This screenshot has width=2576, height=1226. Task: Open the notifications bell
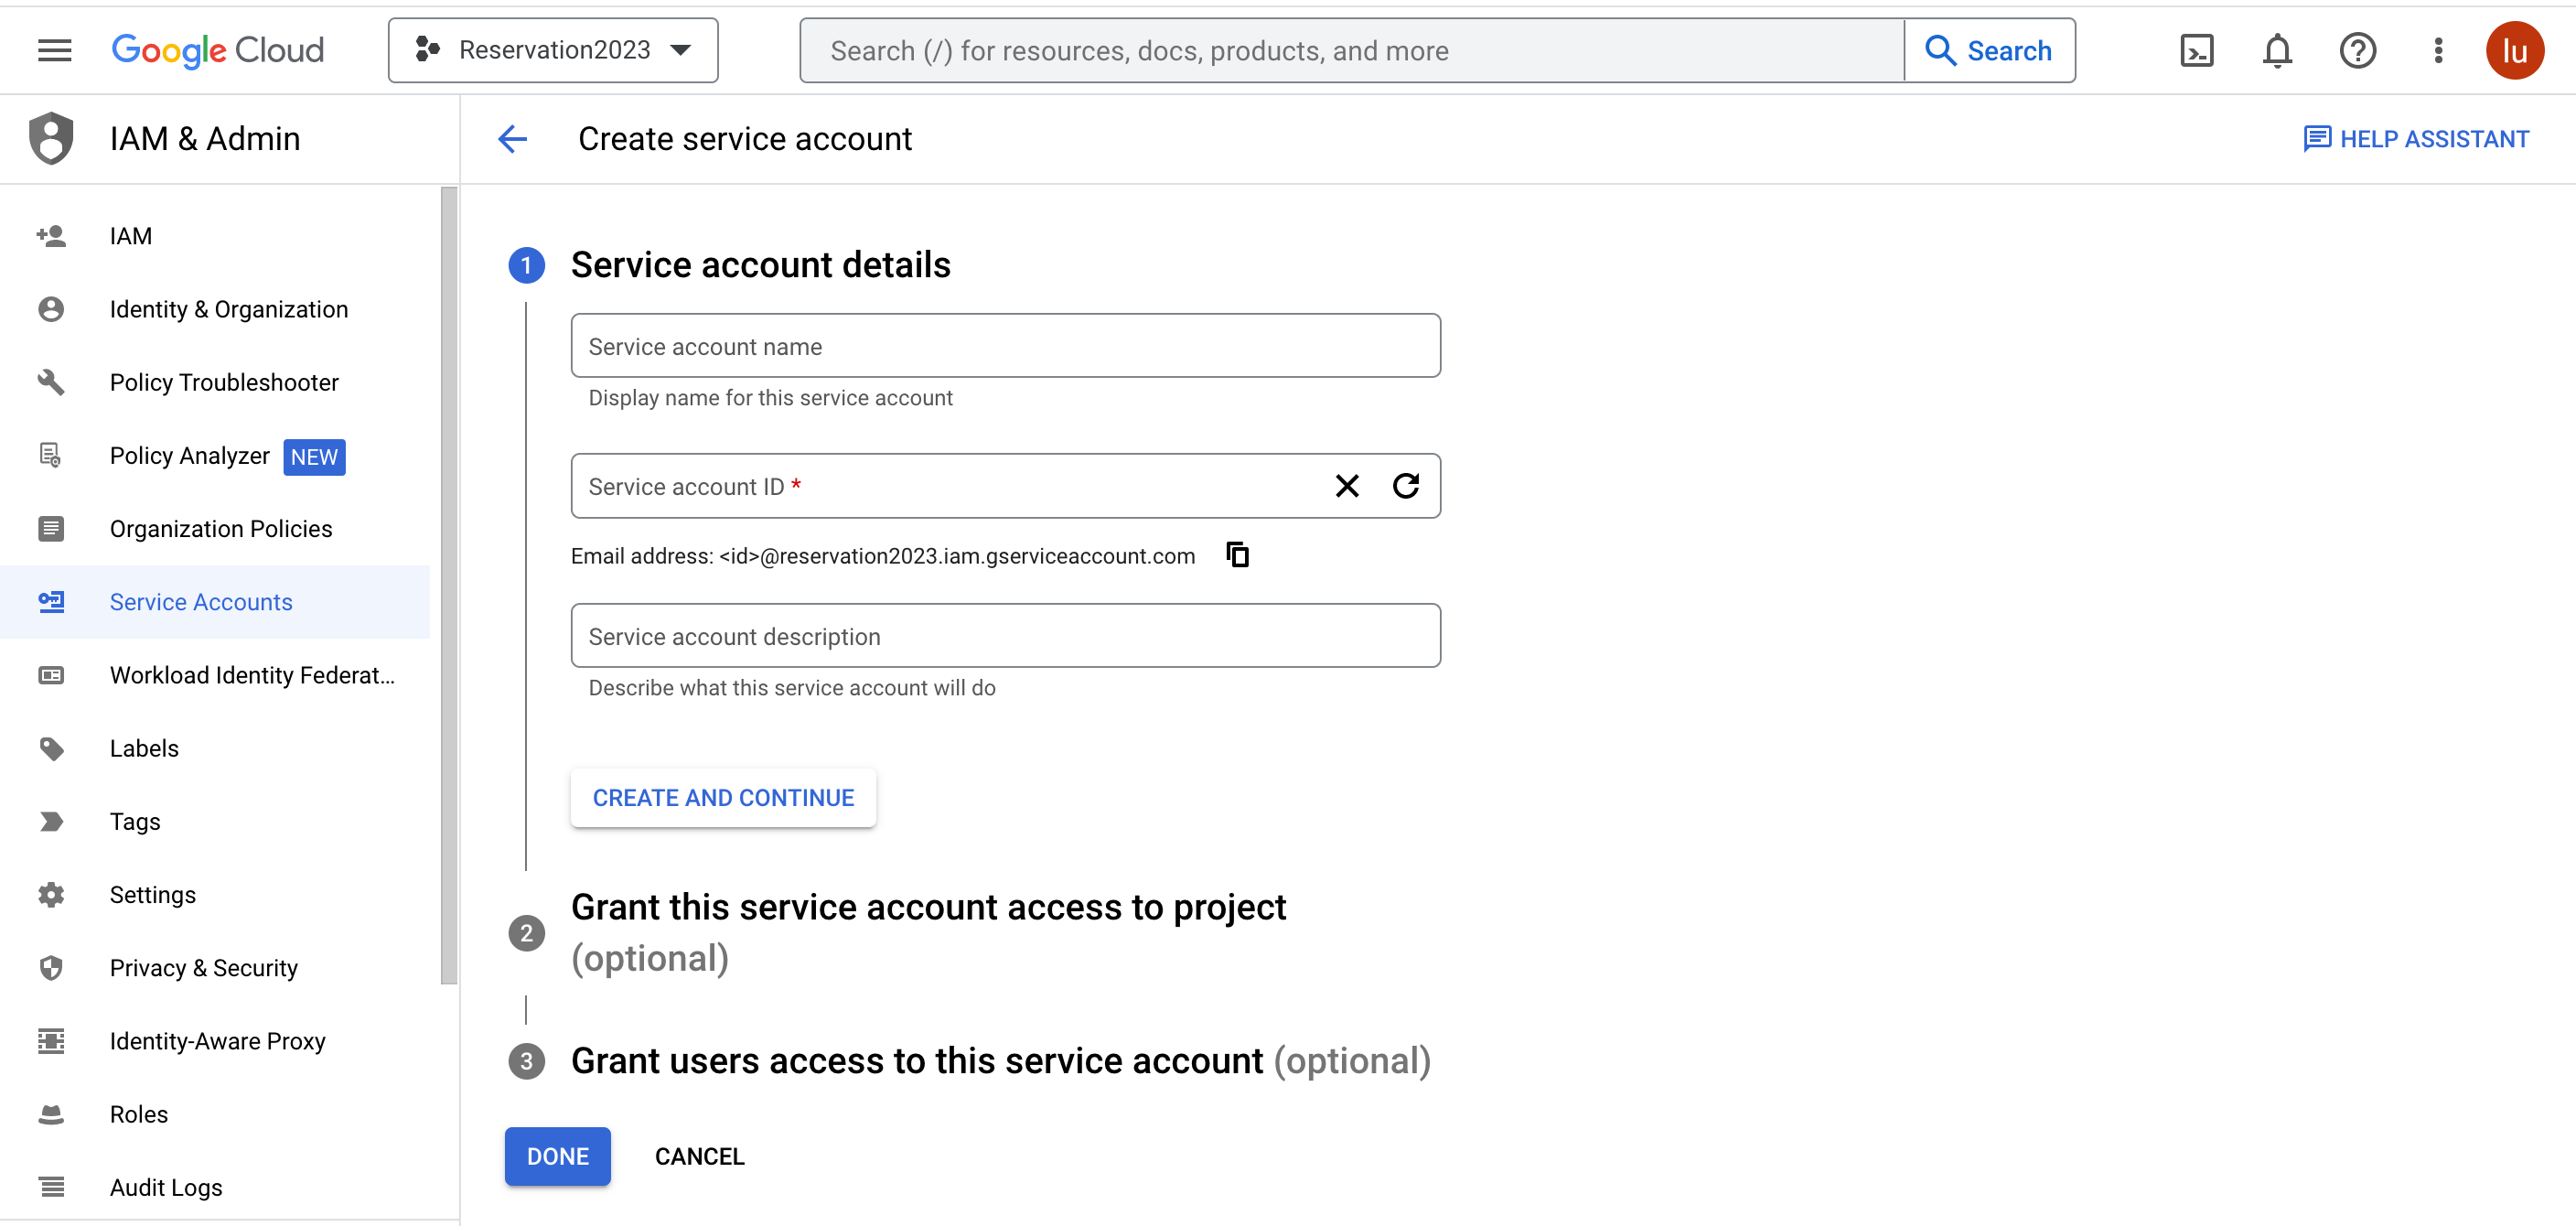pyautogui.click(x=2276, y=50)
